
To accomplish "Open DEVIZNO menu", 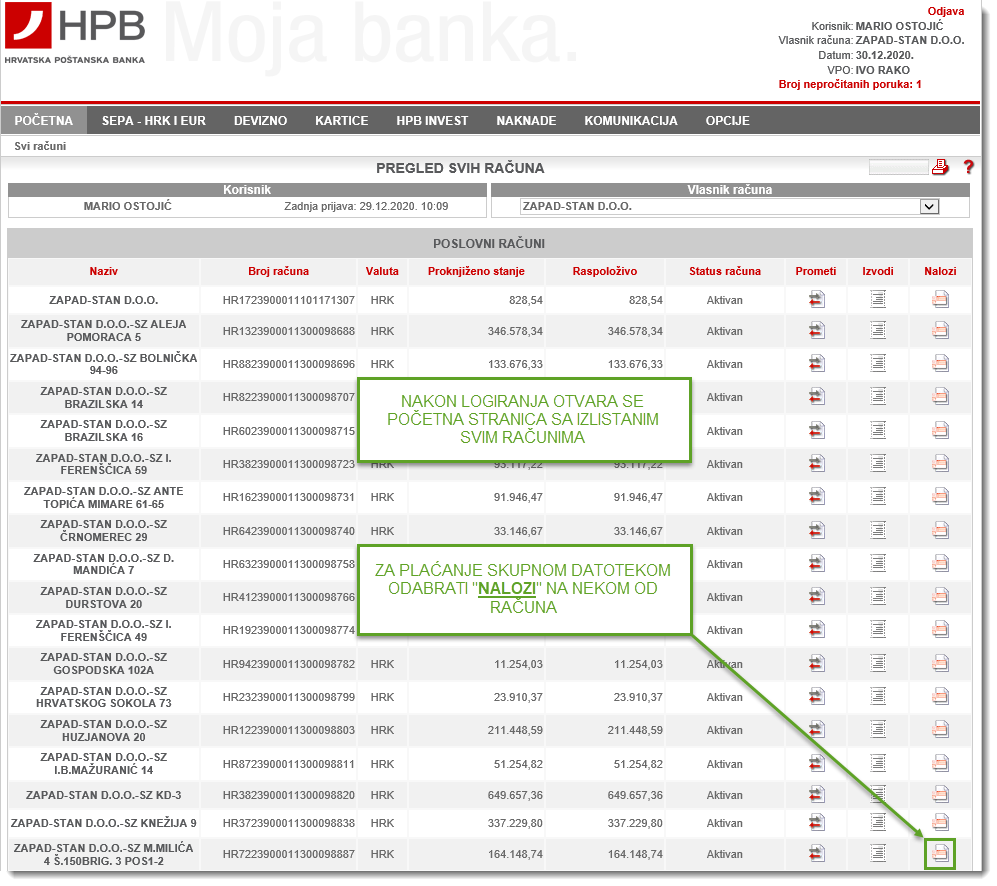I will 261,120.
